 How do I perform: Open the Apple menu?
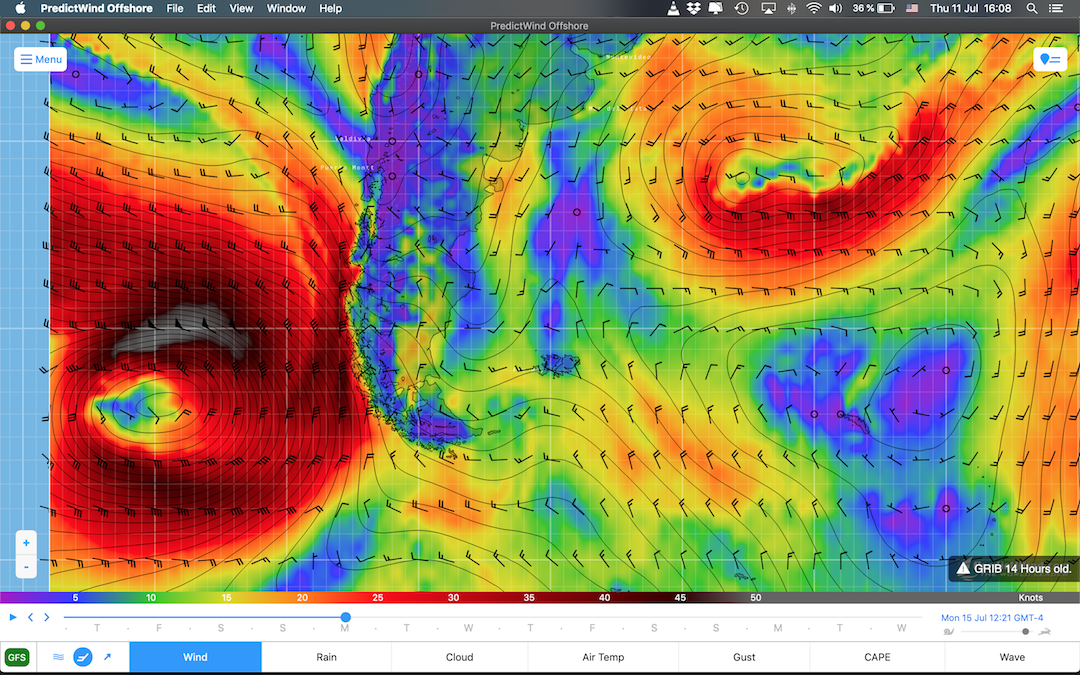point(21,8)
